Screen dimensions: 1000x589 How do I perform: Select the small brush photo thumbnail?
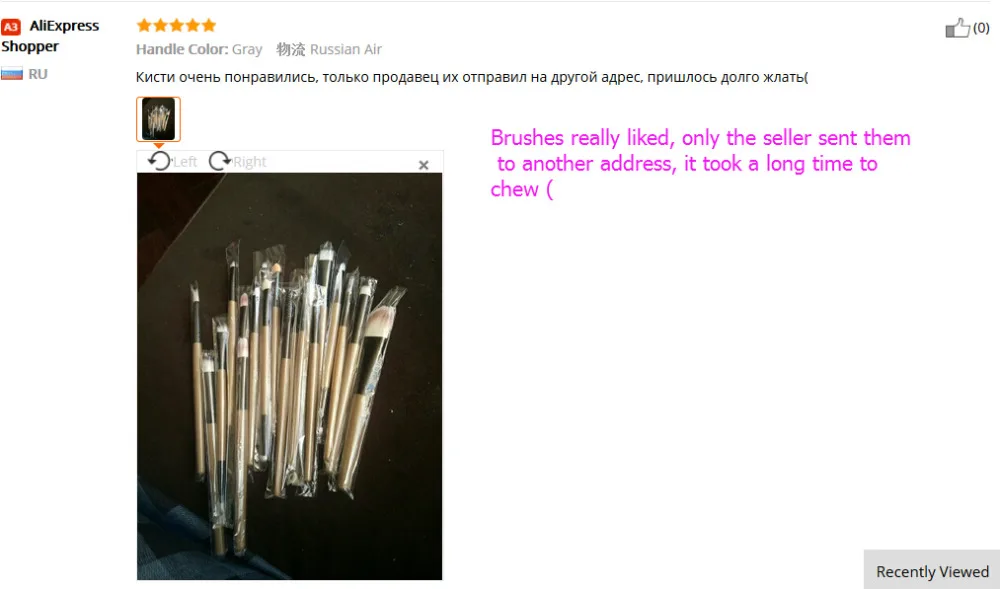(158, 119)
